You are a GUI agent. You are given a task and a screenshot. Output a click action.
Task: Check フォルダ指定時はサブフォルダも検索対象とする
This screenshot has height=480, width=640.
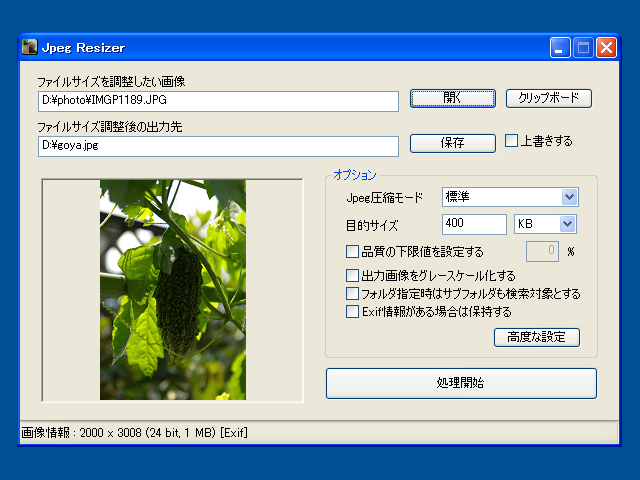point(352,293)
